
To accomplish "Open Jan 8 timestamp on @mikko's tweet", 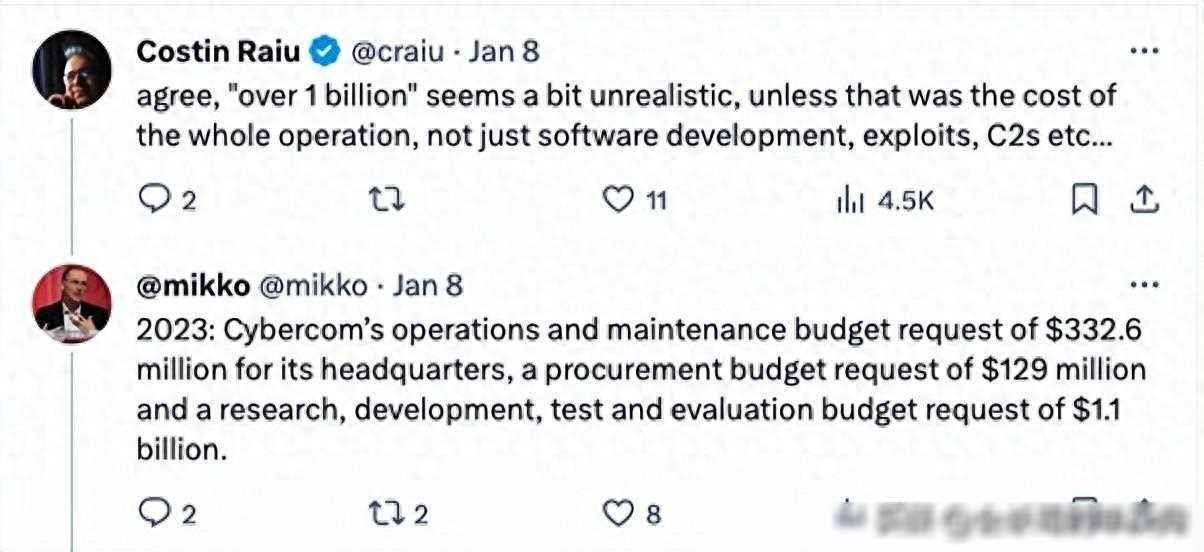I will tap(427, 286).
